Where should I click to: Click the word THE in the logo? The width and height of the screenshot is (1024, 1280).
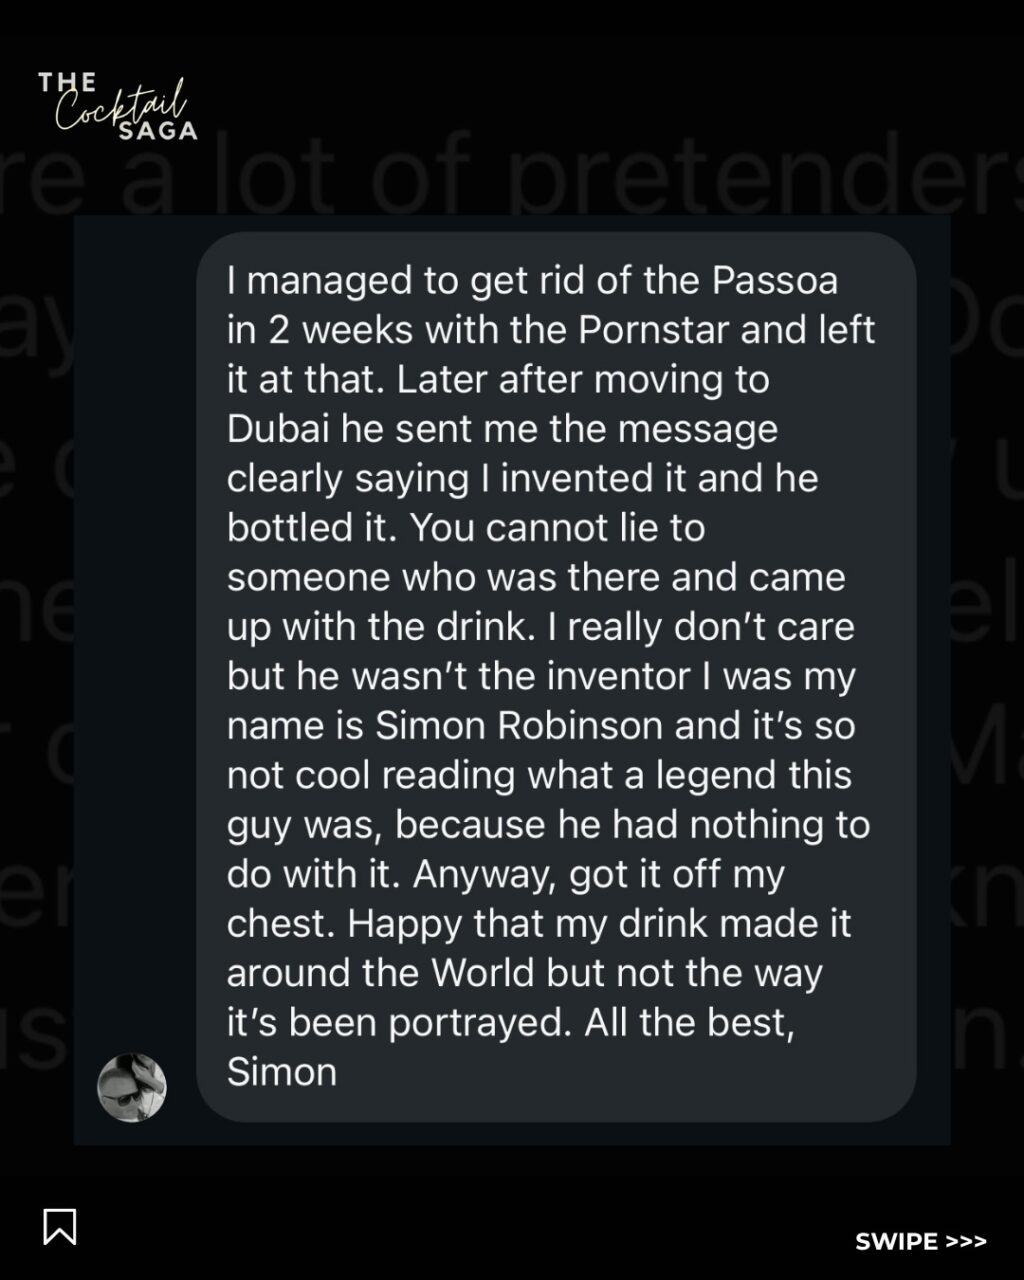tap(68, 82)
